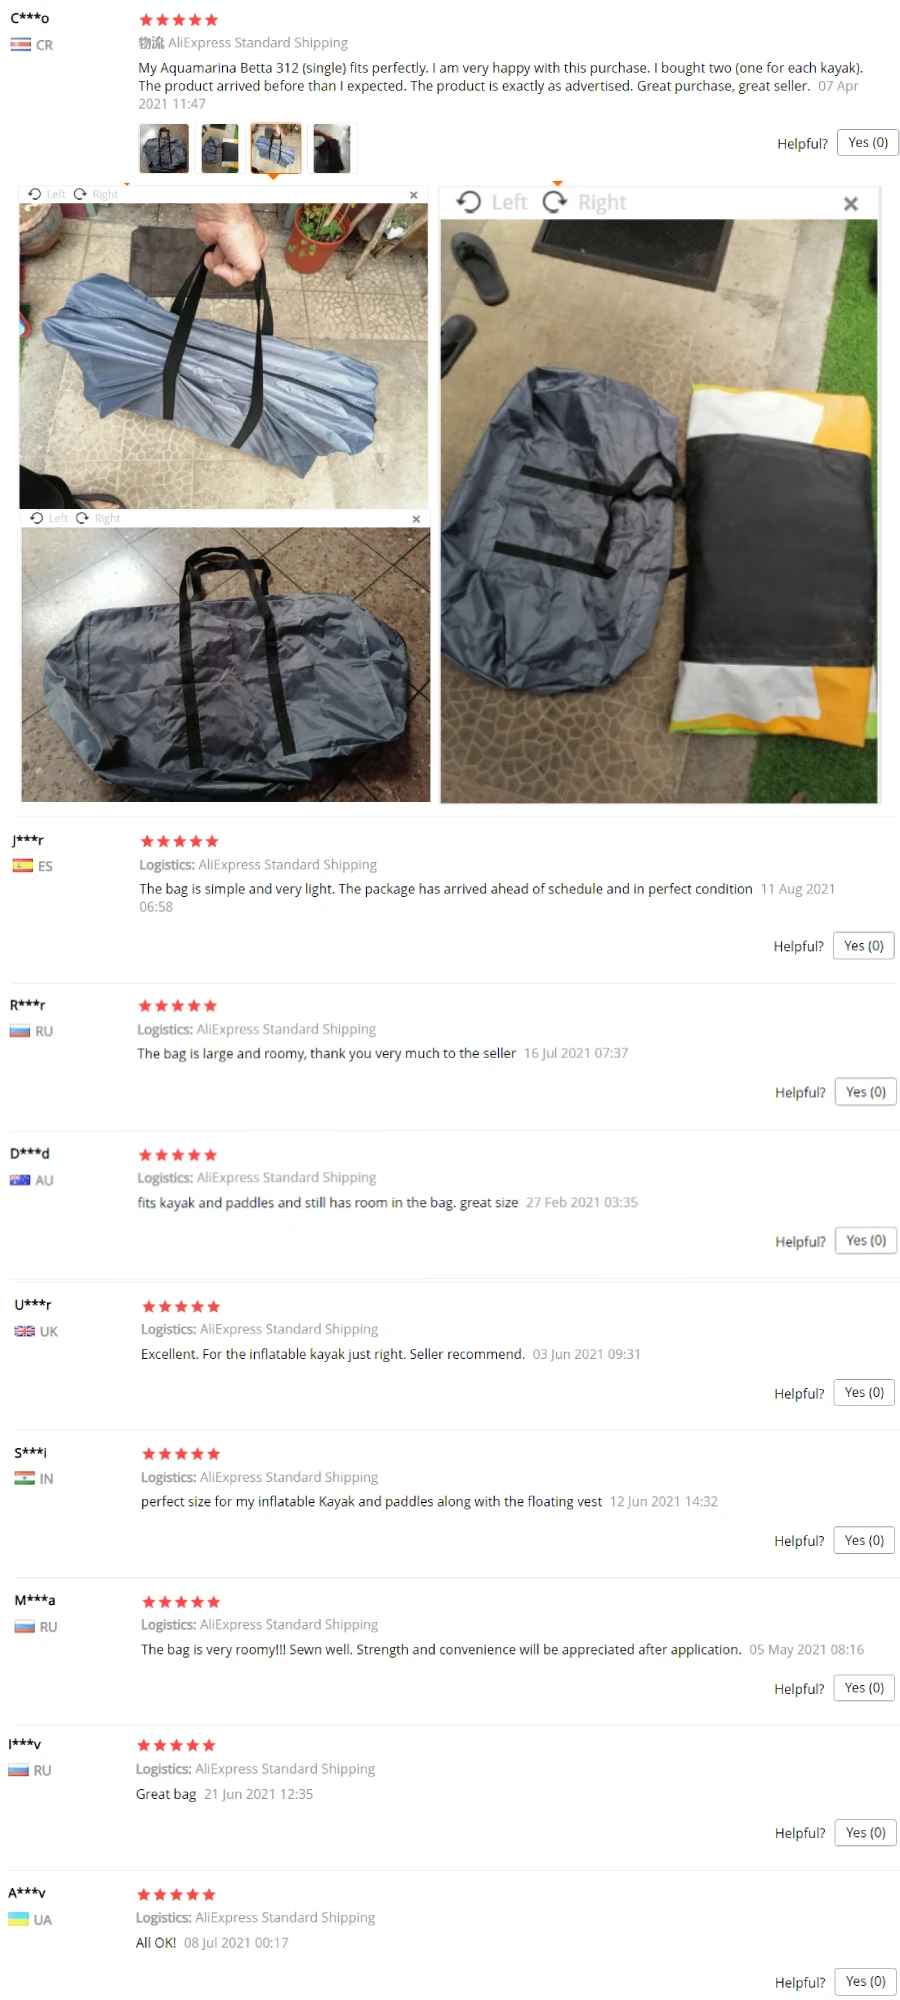Open the fourth review thumbnail image

[332, 148]
